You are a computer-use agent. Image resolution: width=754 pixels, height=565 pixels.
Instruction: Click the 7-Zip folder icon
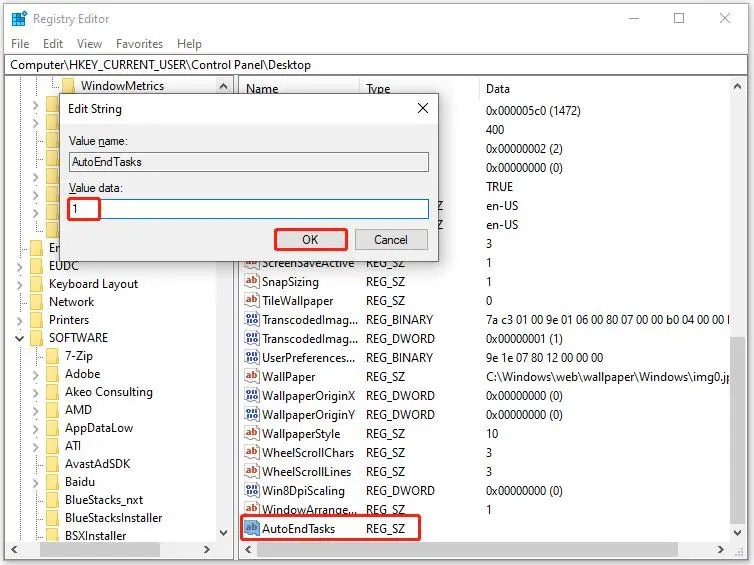pos(53,356)
